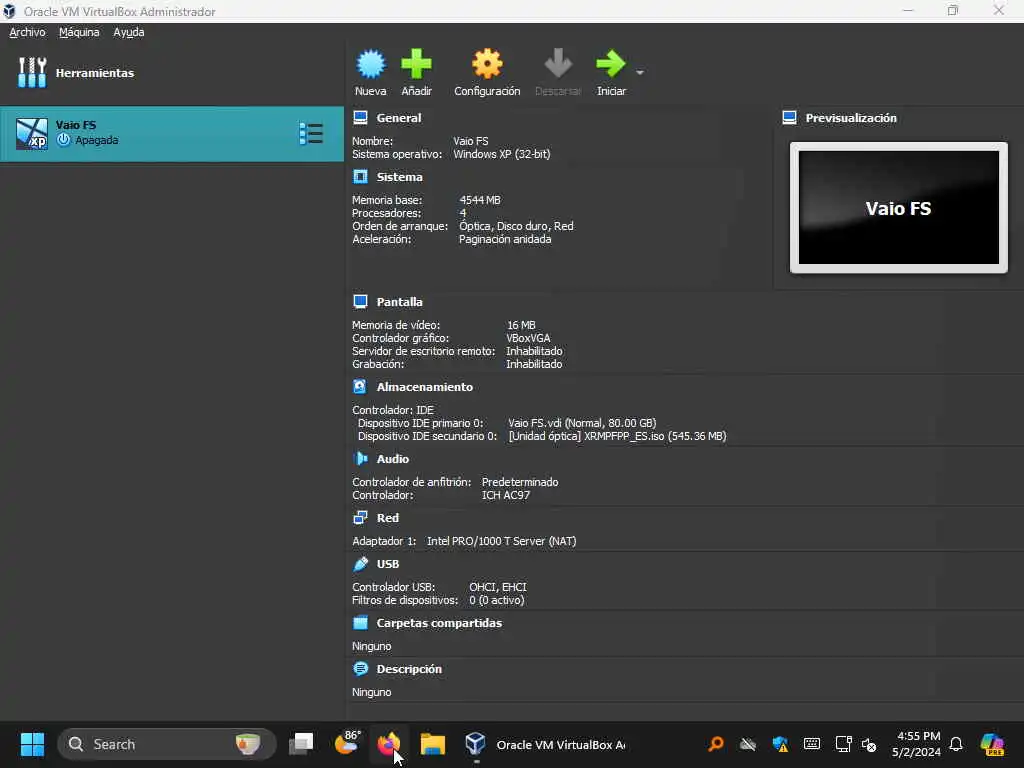
Task: Select the Vaio FS machine entry
Action: tap(172, 134)
